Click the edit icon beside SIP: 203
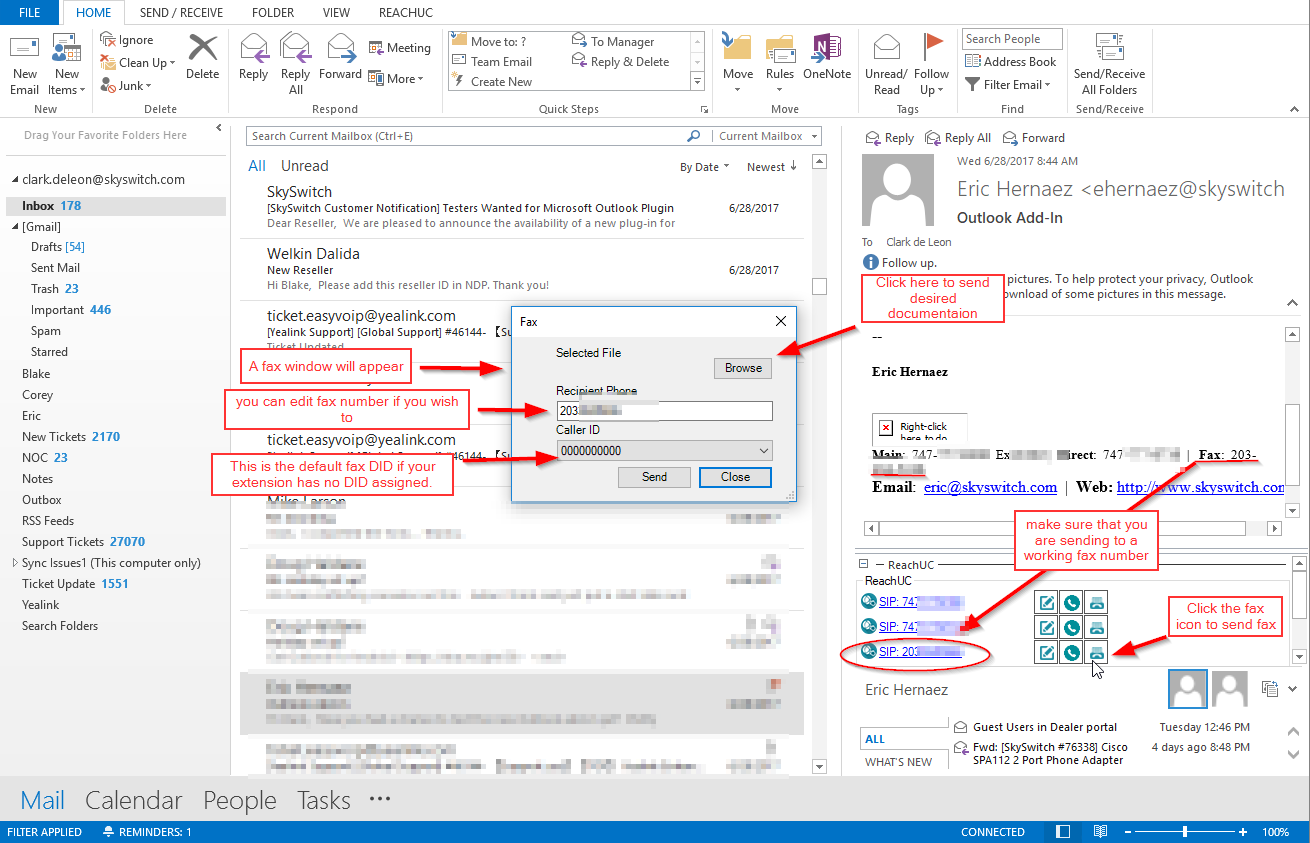This screenshot has width=1310, height=843. pyautogui.click(x=1046, y=653)
